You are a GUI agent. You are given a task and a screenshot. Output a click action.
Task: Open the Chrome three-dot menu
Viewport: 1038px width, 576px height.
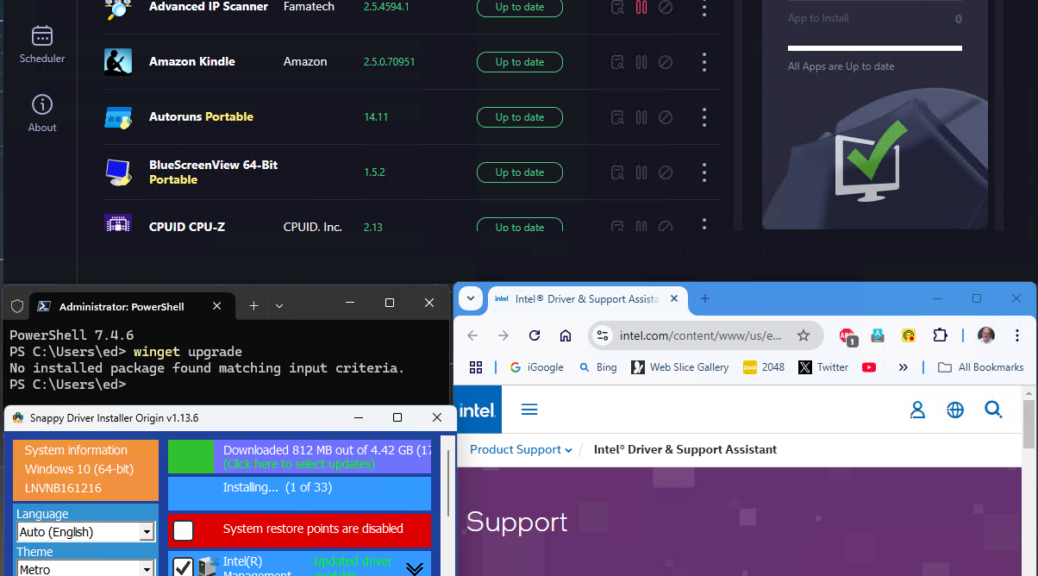(x=1017, y=336)
